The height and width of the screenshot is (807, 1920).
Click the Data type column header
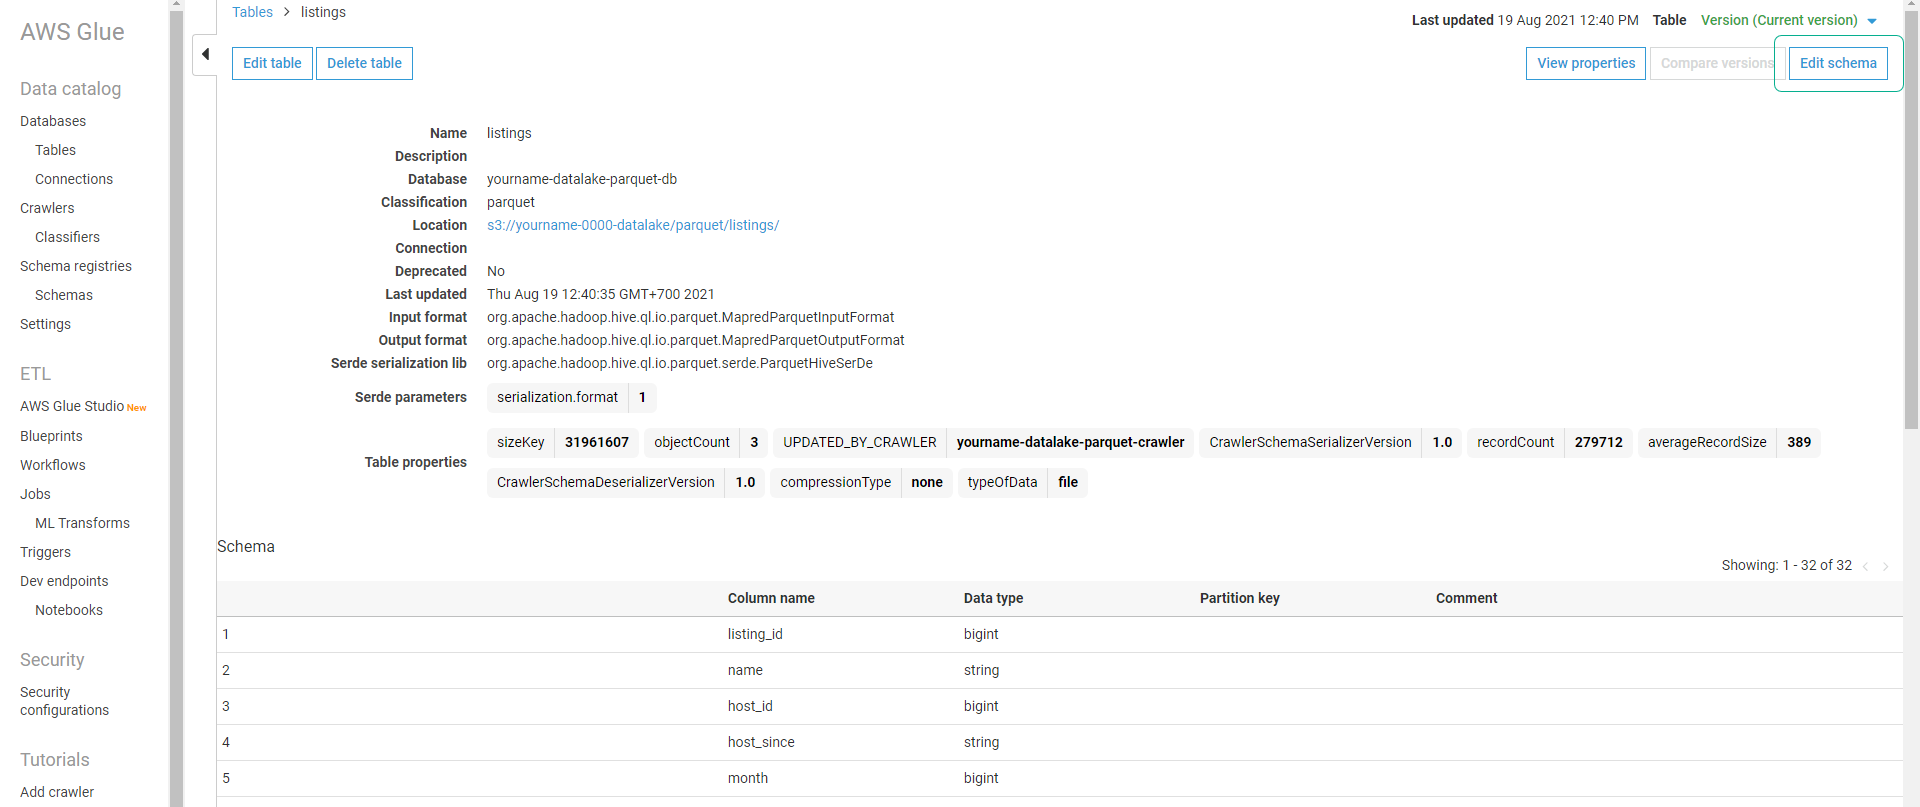coord(993,598)
